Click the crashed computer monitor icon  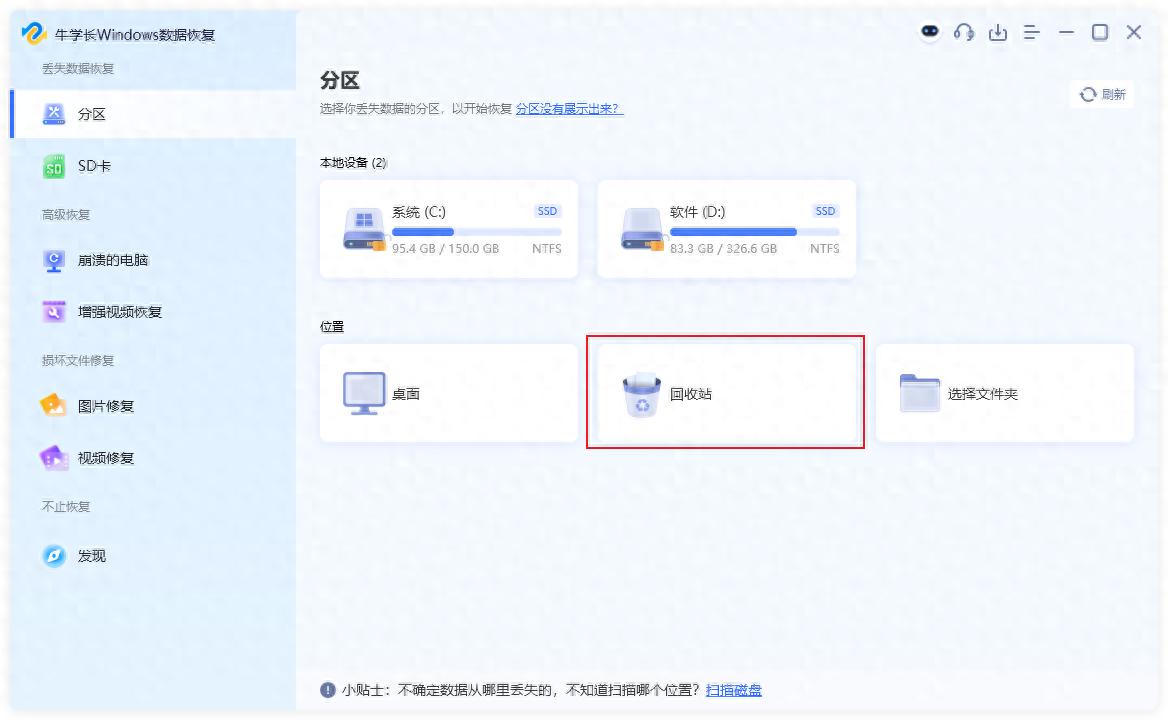pos(54,261)
